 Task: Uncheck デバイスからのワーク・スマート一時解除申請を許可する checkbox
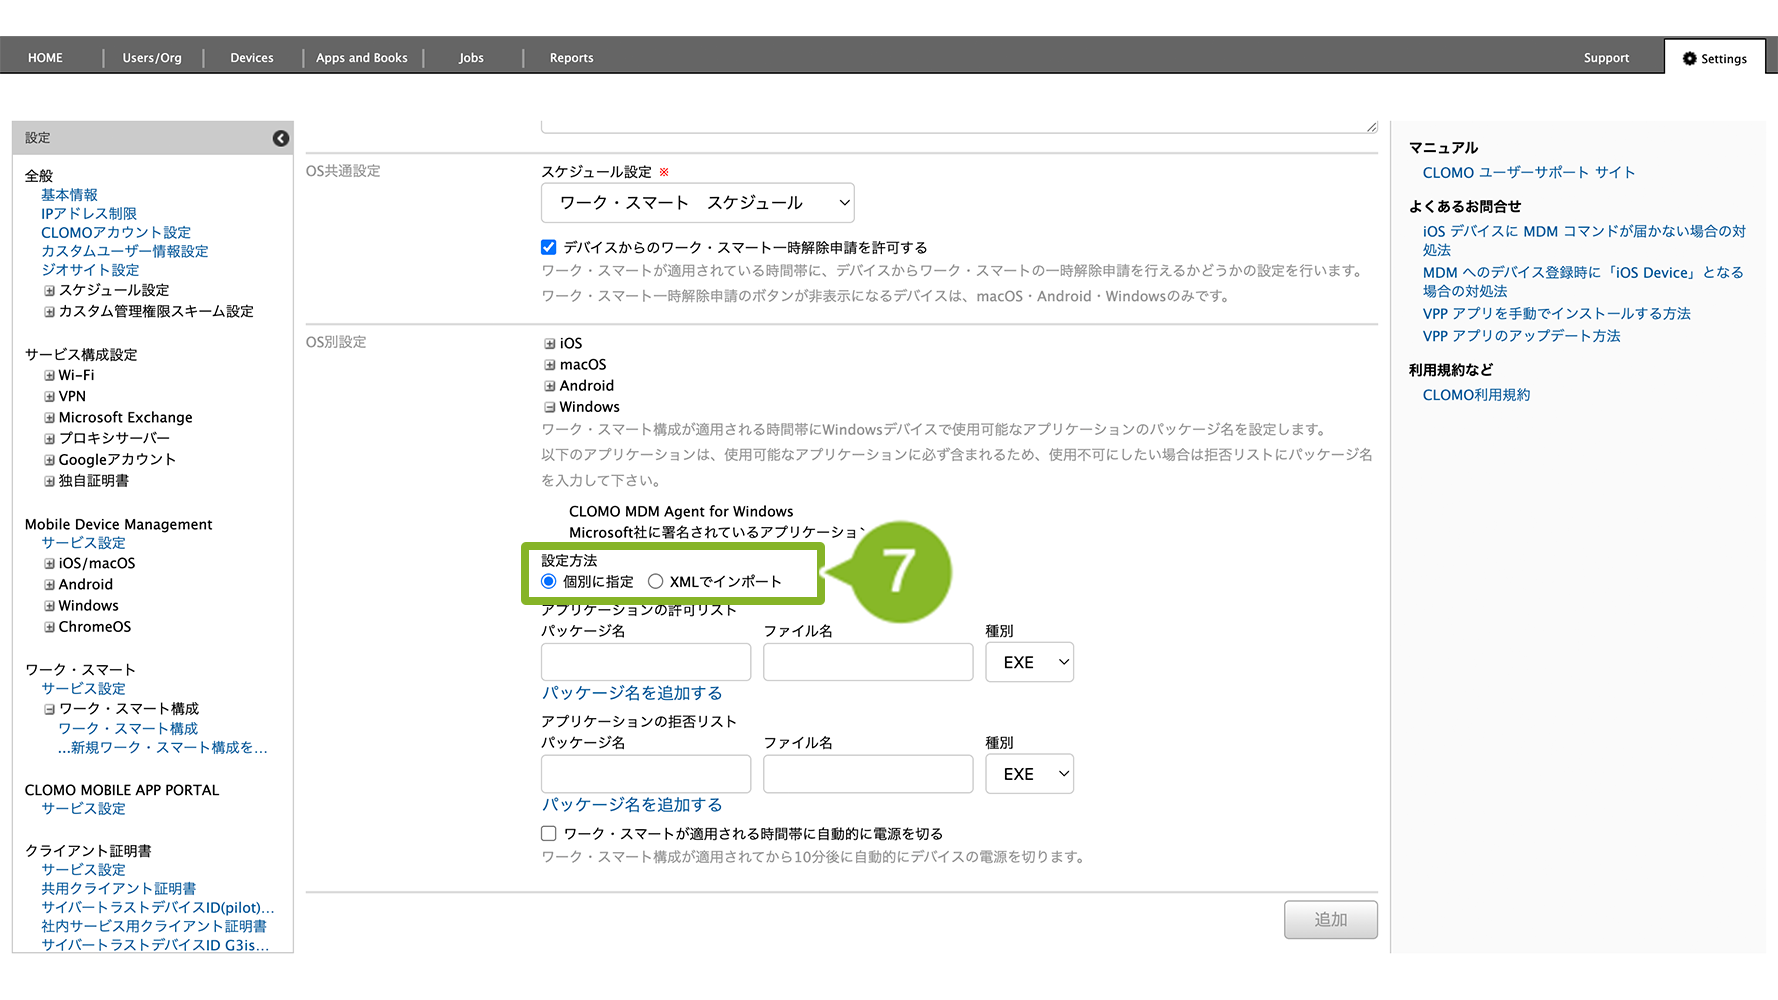tap(549, 247)
